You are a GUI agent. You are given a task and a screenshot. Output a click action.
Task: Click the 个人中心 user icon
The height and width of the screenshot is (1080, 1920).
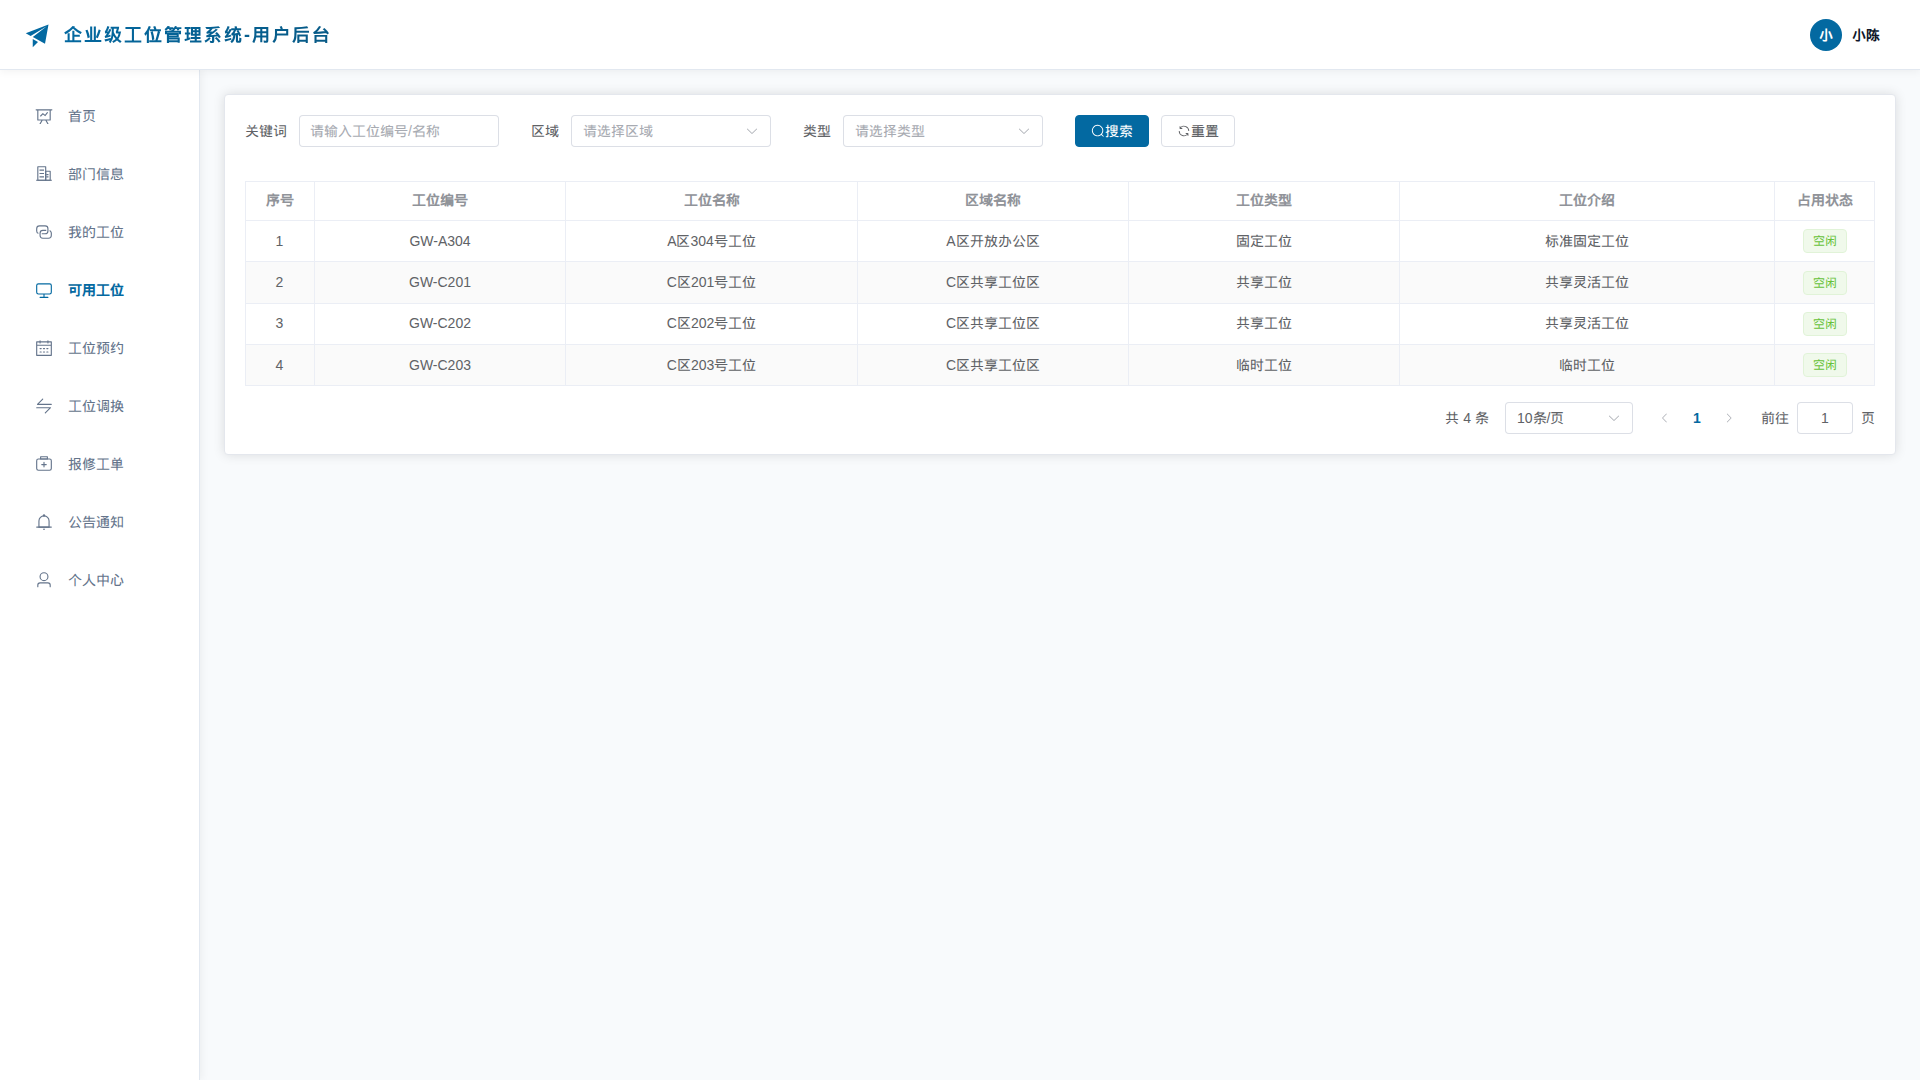(44, 580)
